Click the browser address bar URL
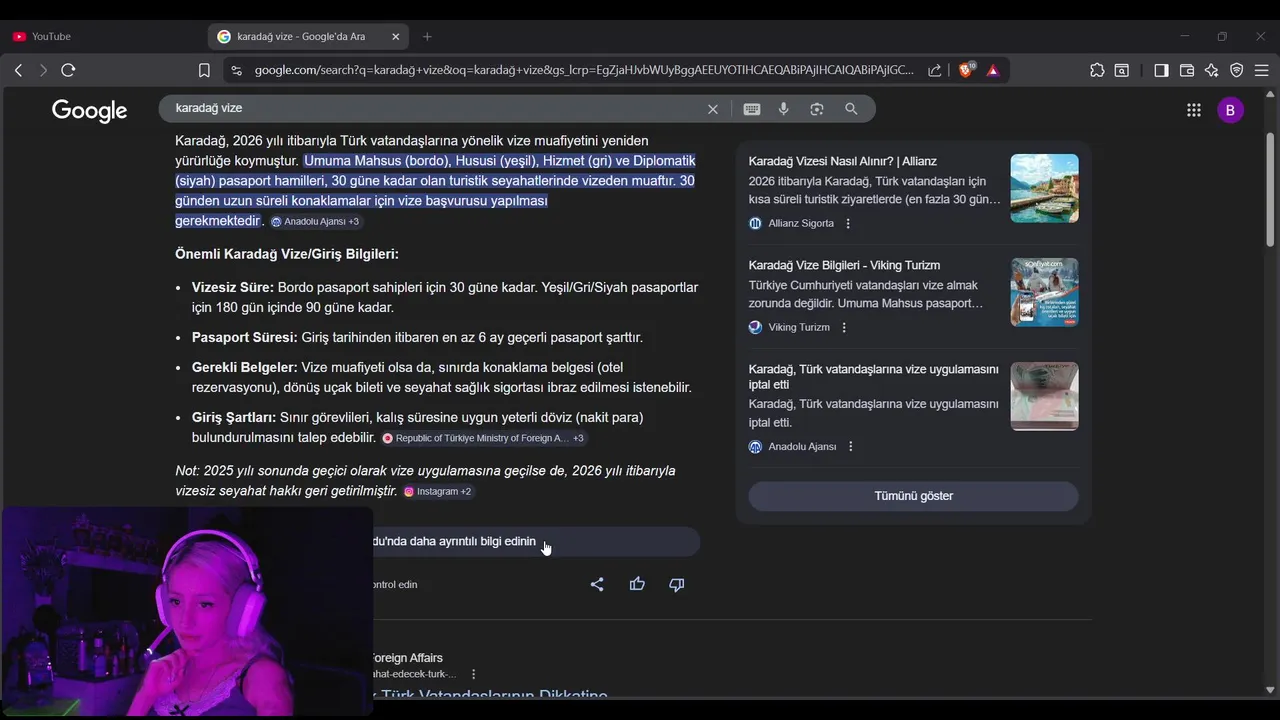The height and width of the screenshot is (720, 1280). pyautogui.click(x=584, y=70)
